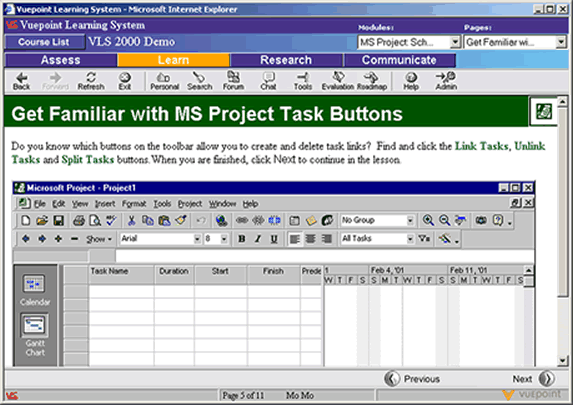Viewport: 574px width, 405px height.
Task: Switch to the Learn tab
Action: click(174, 60)
